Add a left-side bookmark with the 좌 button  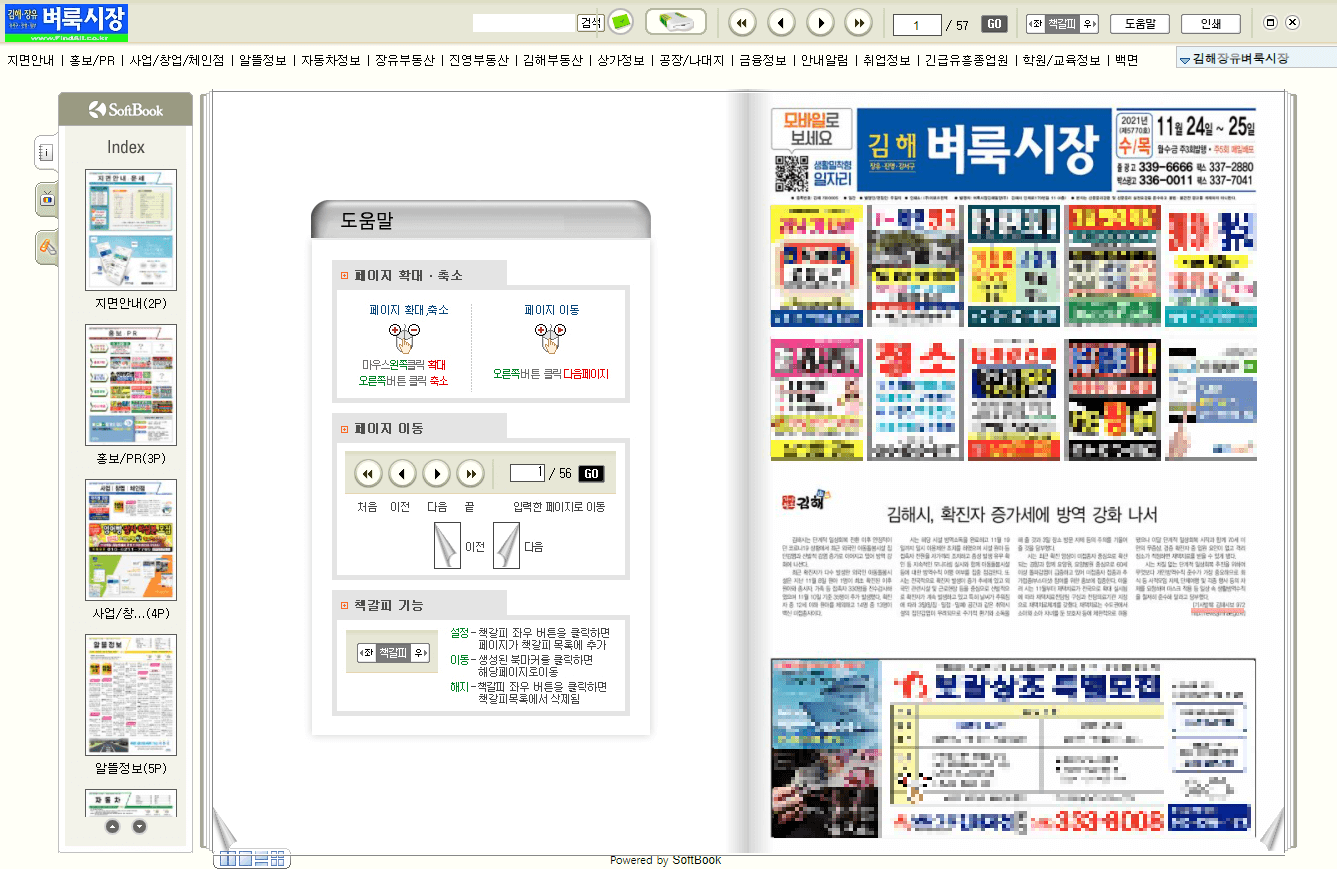click(1036, 23)
